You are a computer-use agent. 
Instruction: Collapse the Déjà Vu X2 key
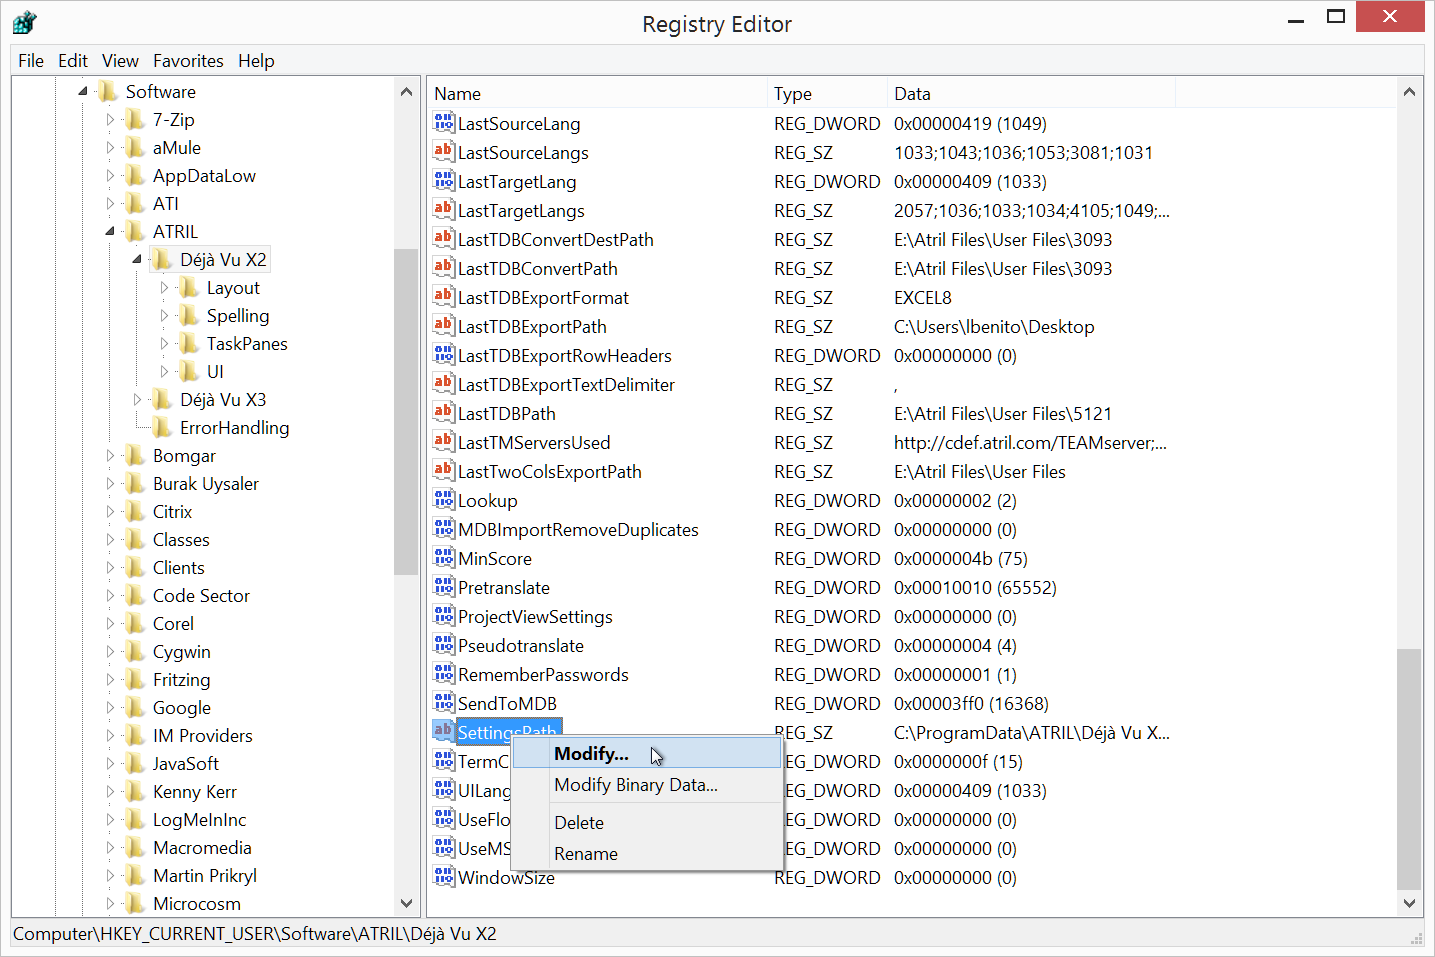coord(137,259)
